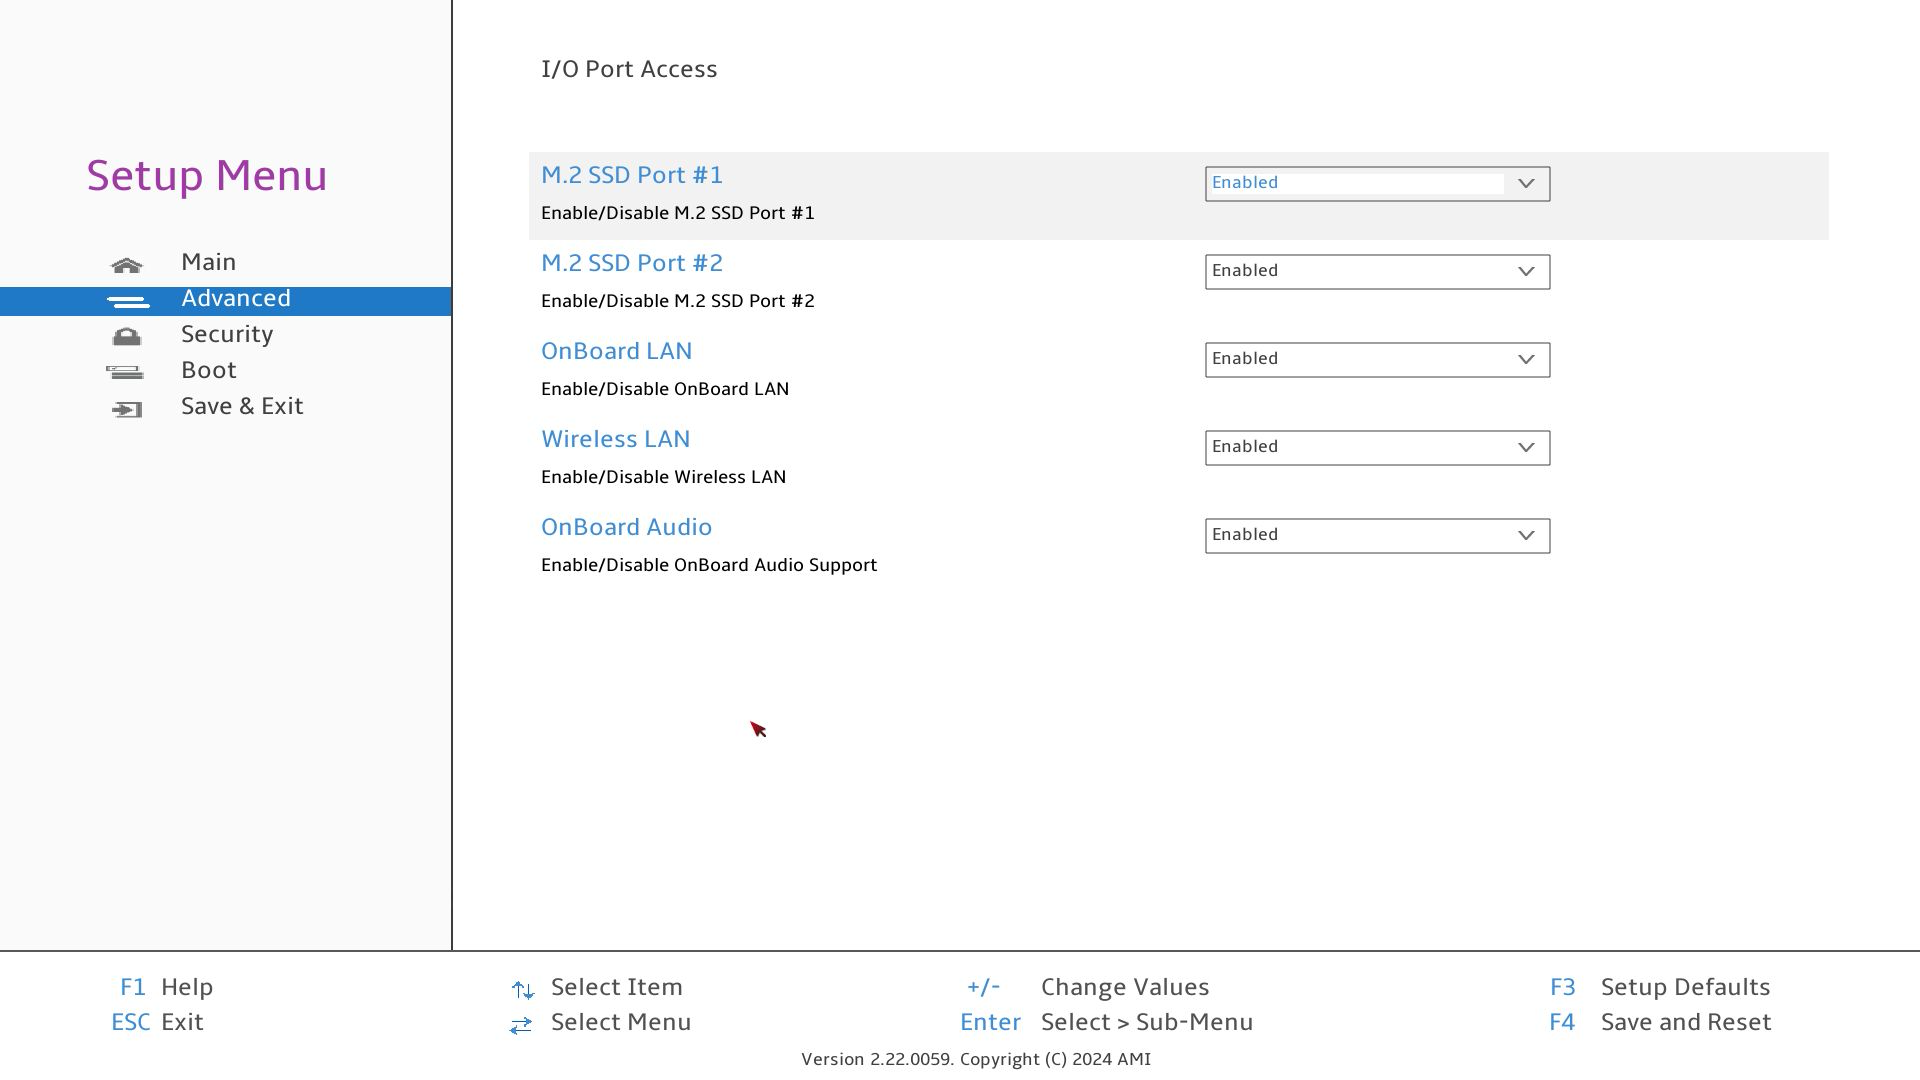1920x1080 pixels.
Task: Open the Wireless LAN Enabled dropdown
Action: pyautogui.click(x=1376, y=448)
